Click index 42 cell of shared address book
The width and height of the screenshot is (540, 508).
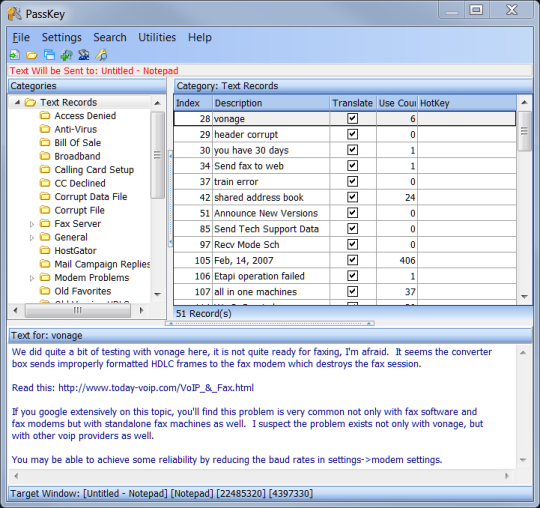(193, 197)
